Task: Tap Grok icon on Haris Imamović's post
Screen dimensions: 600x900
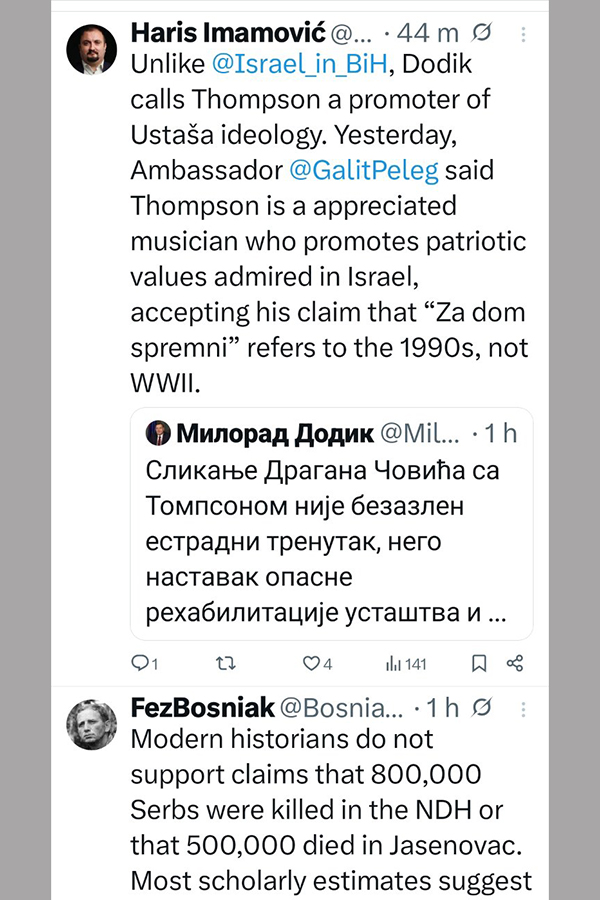Action: click(480, 35)
